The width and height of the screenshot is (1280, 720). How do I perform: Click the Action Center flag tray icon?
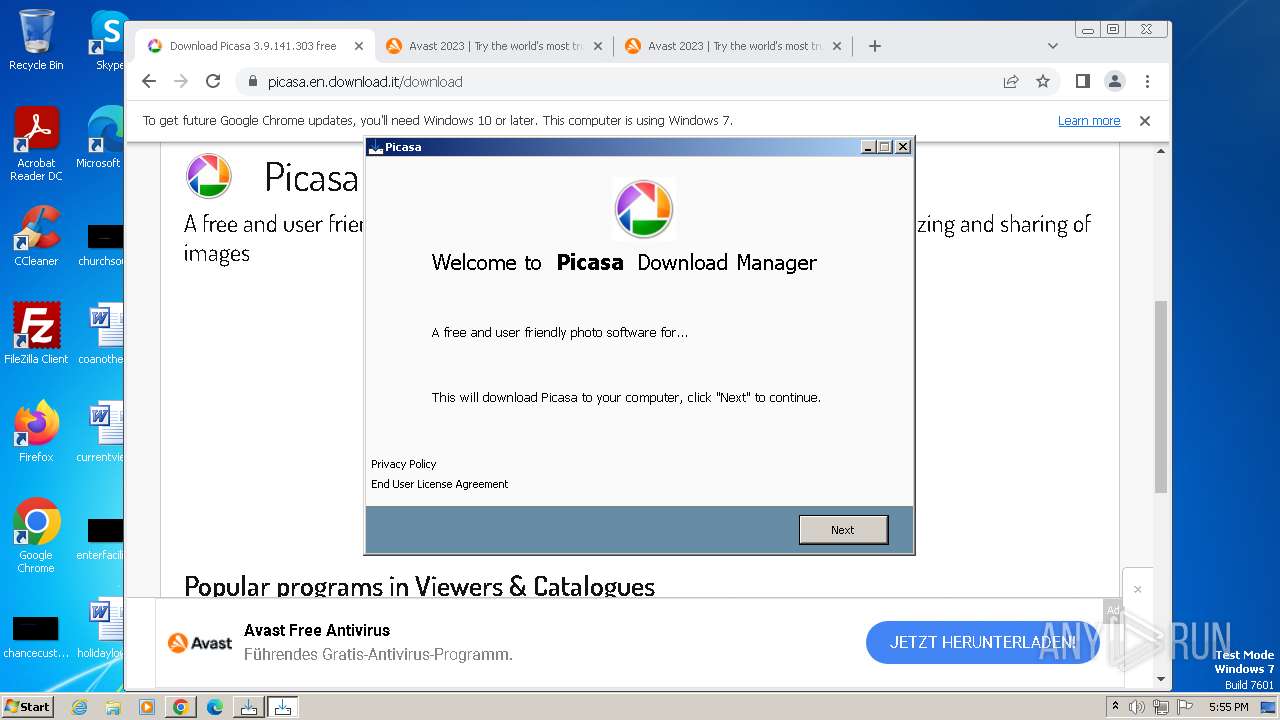1184,707
